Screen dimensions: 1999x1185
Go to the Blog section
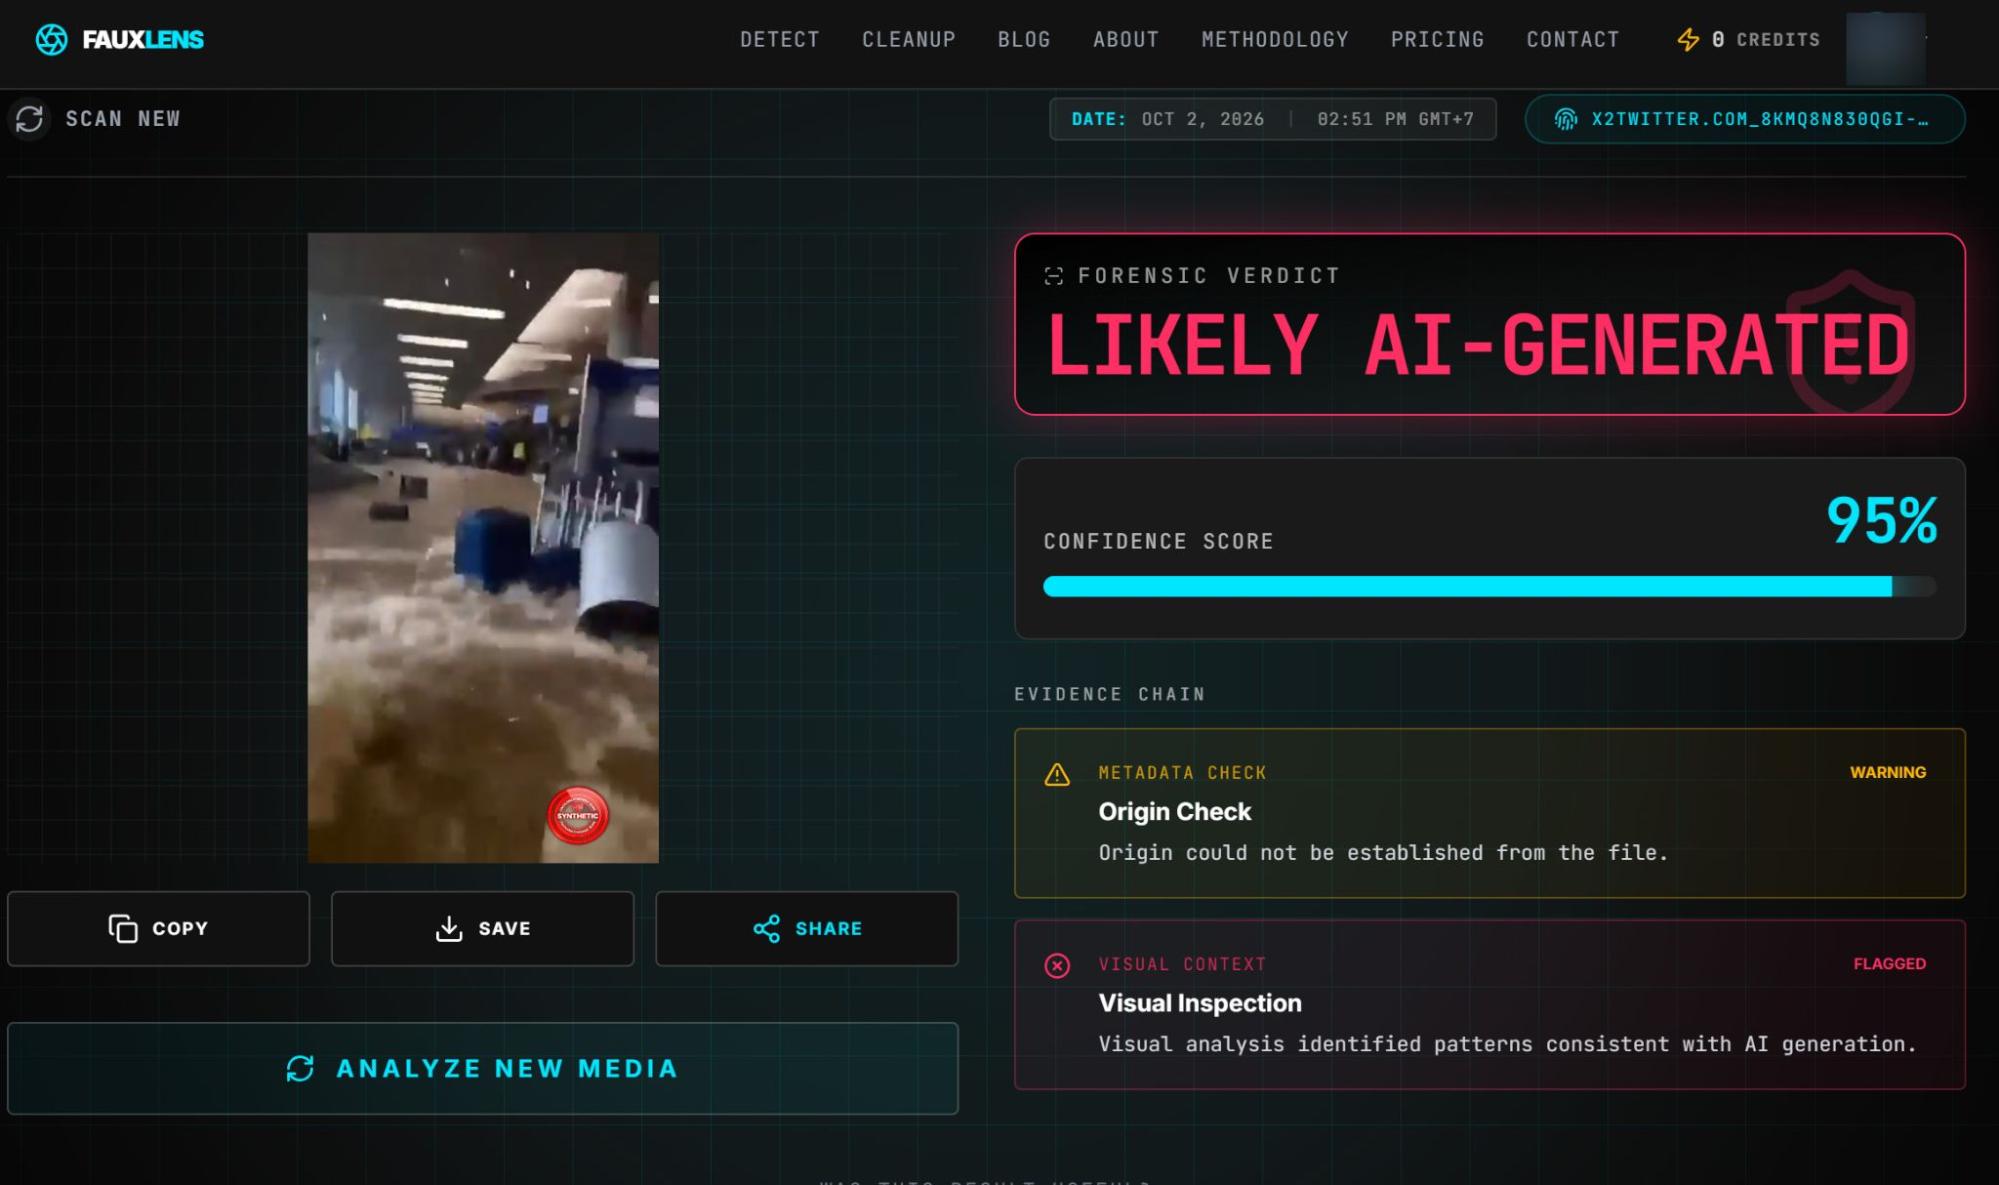pyautogui.click(x=1024, y=39)
